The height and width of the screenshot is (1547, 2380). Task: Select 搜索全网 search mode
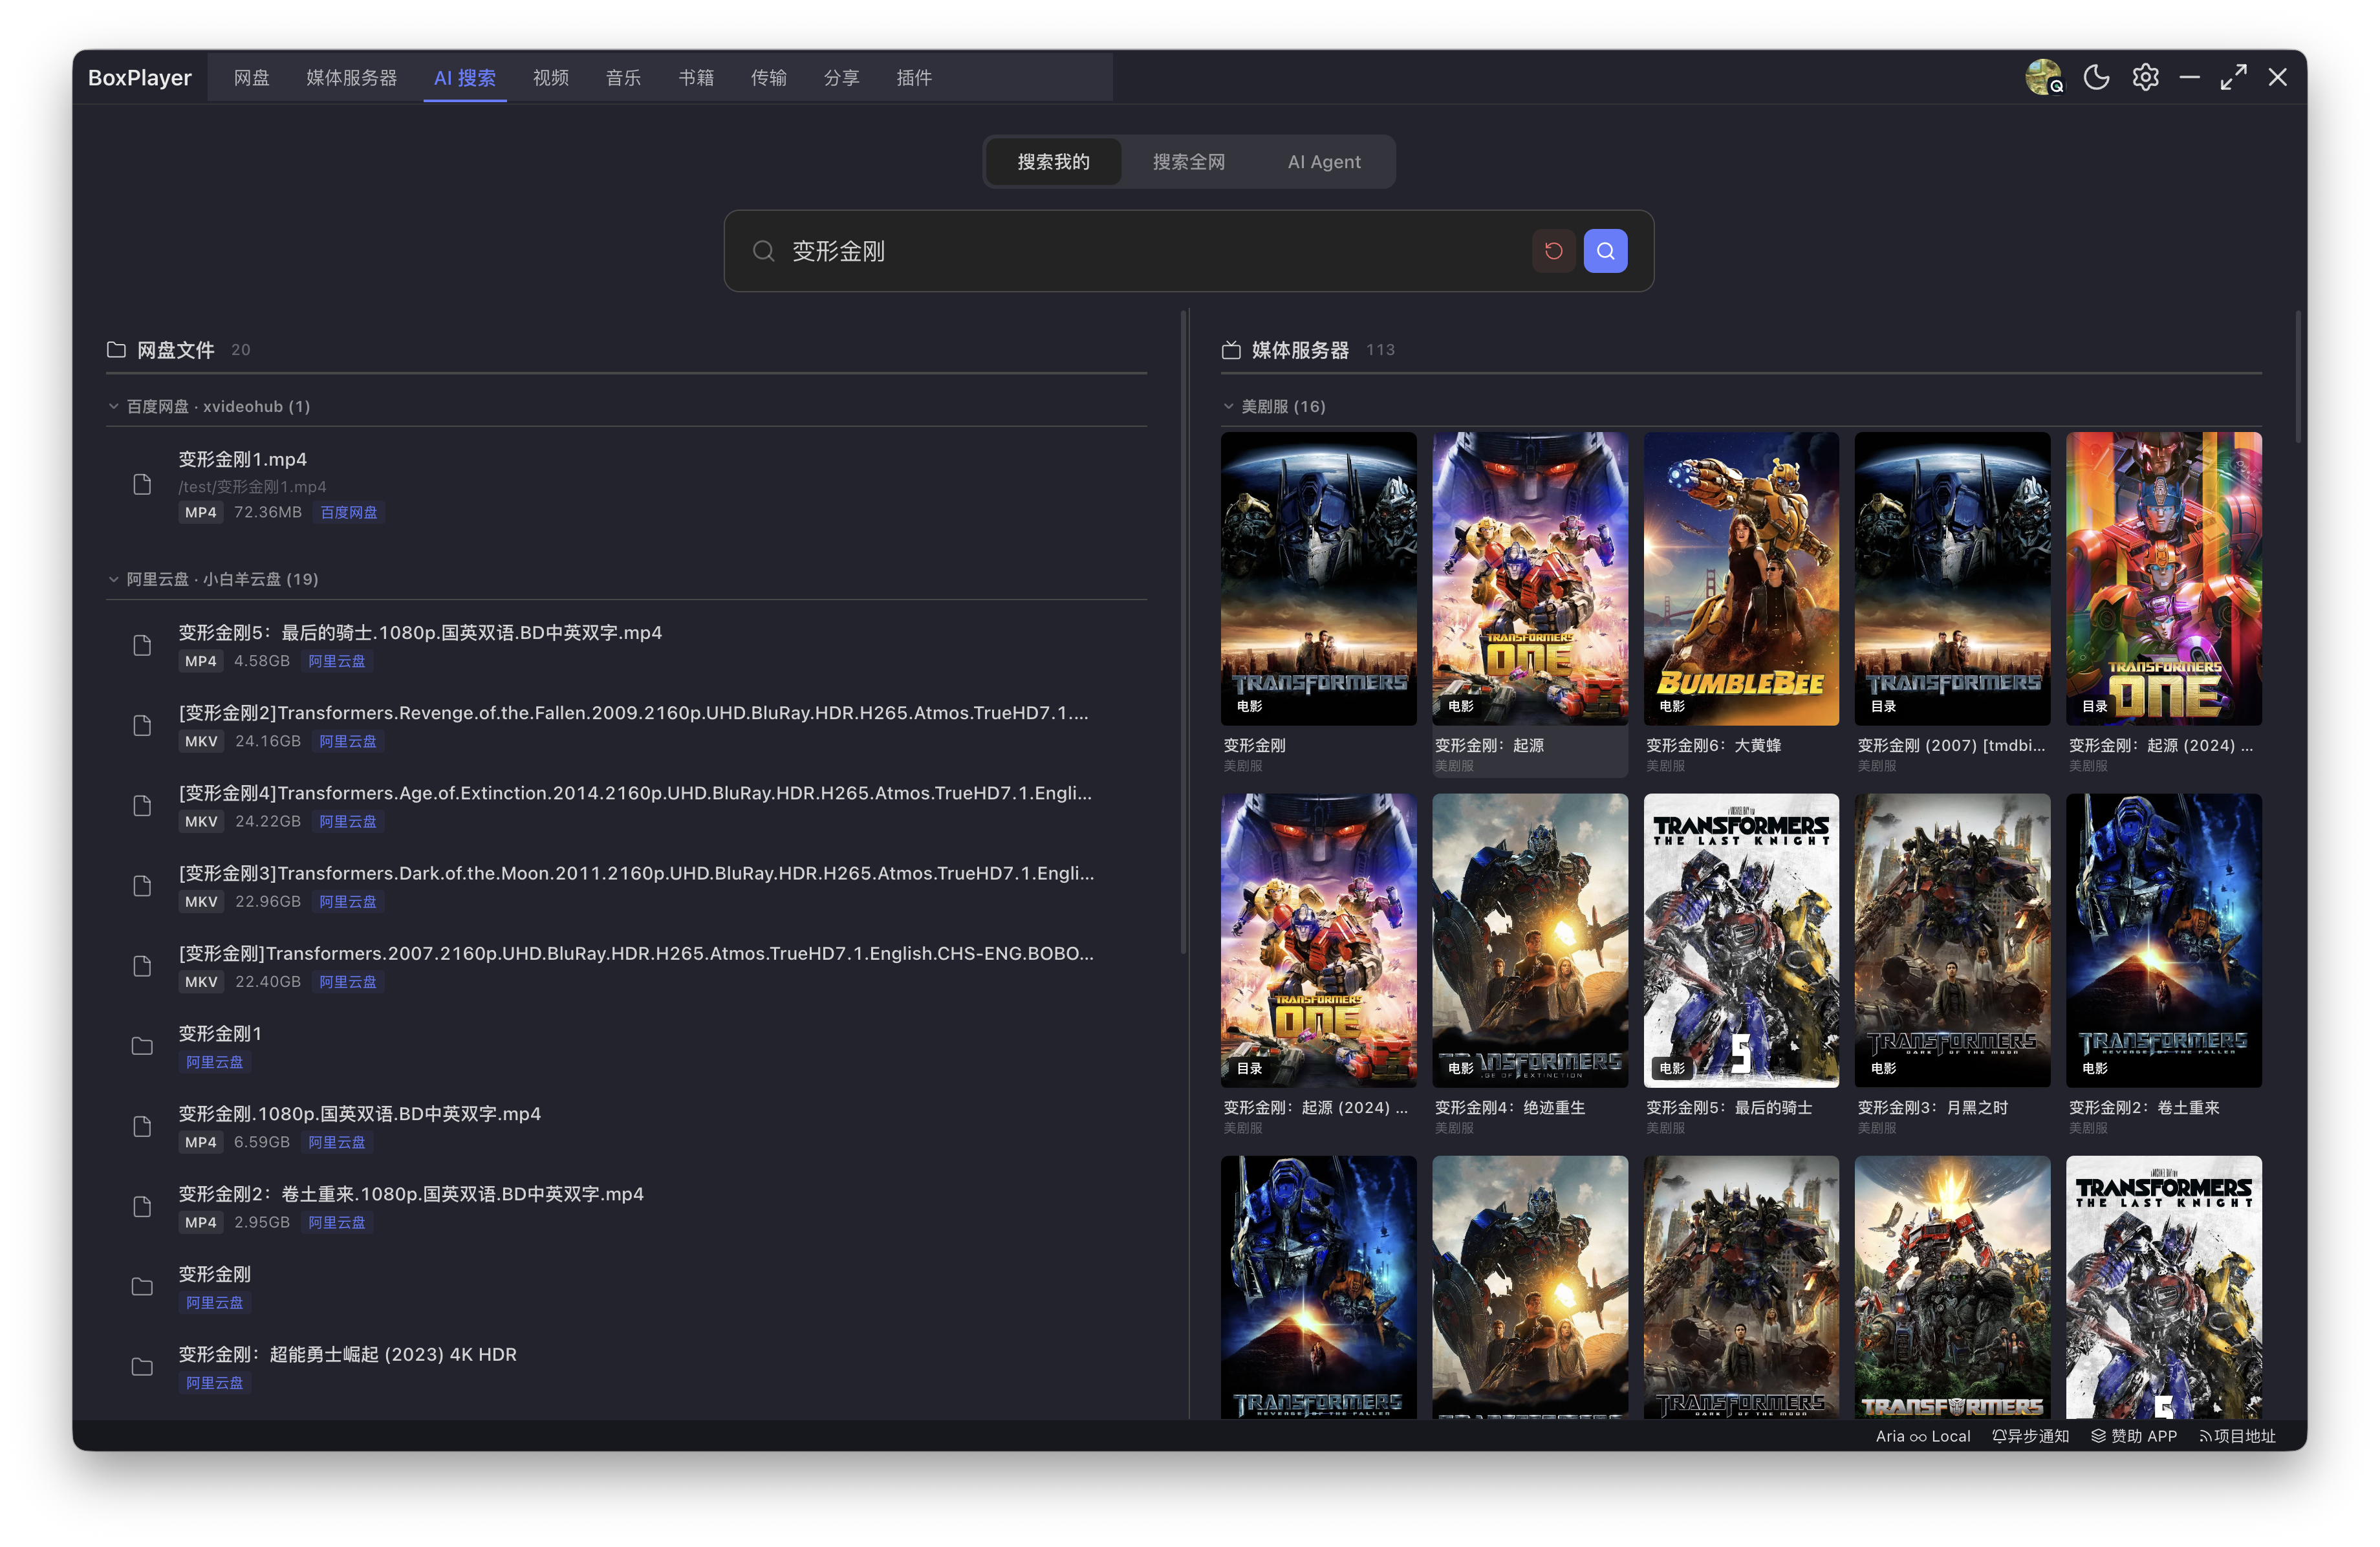1188,162
